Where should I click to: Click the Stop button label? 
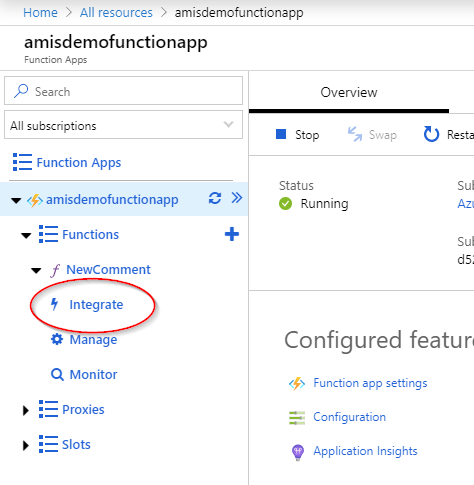click(x=307, y=135)
